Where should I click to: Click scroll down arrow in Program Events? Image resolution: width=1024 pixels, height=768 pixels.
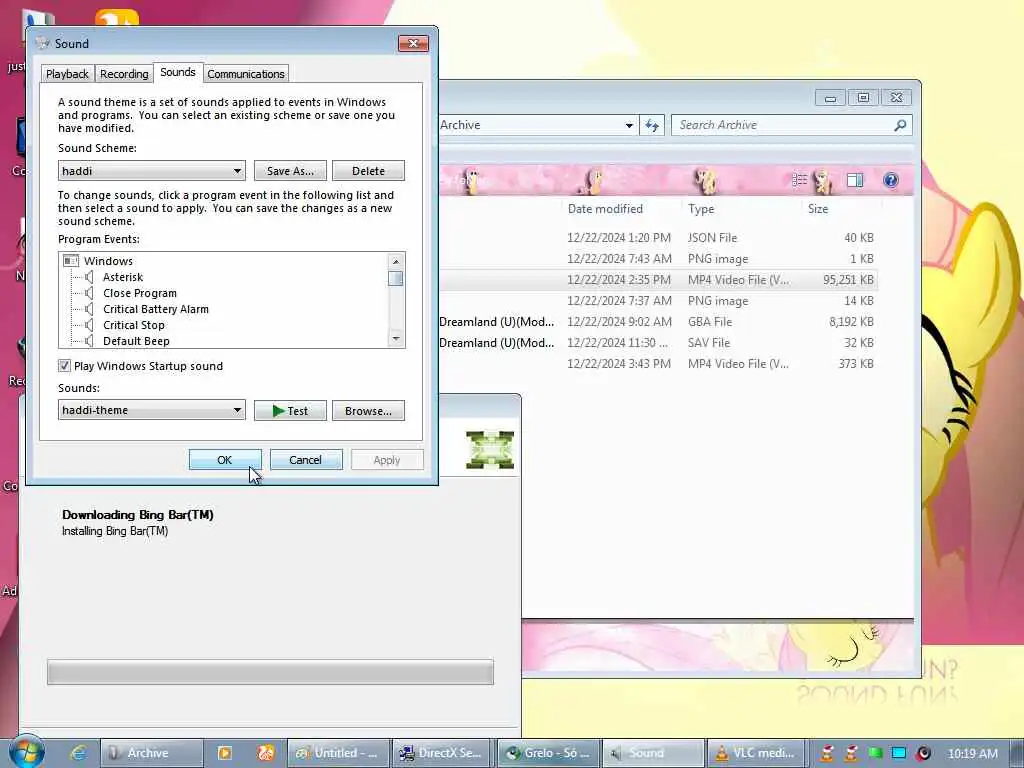[396, 339]
